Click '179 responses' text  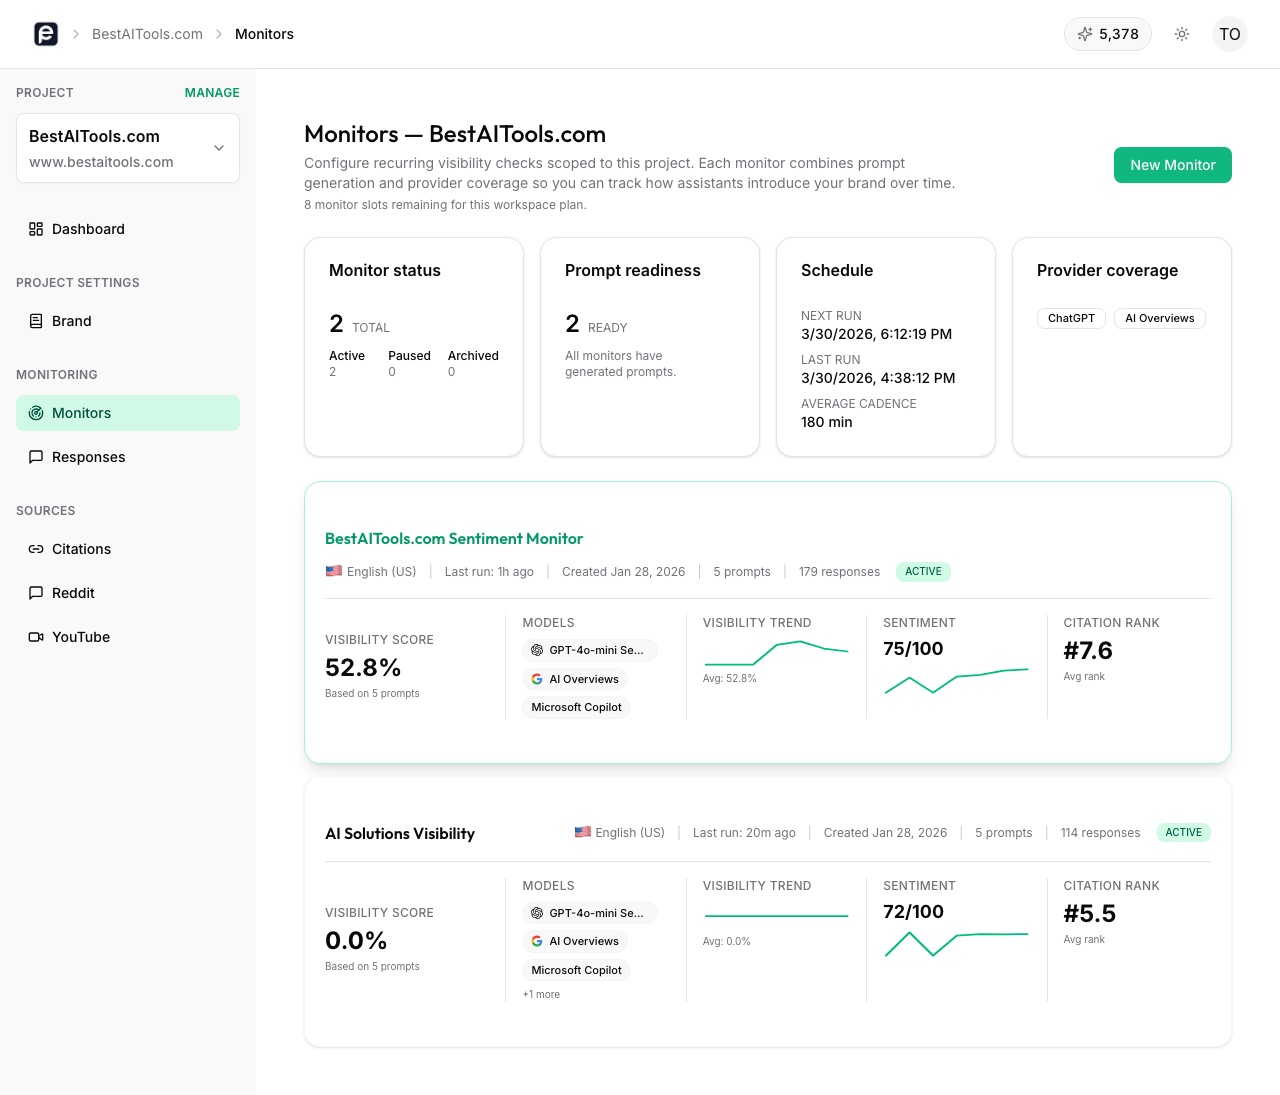pos(839,572)
